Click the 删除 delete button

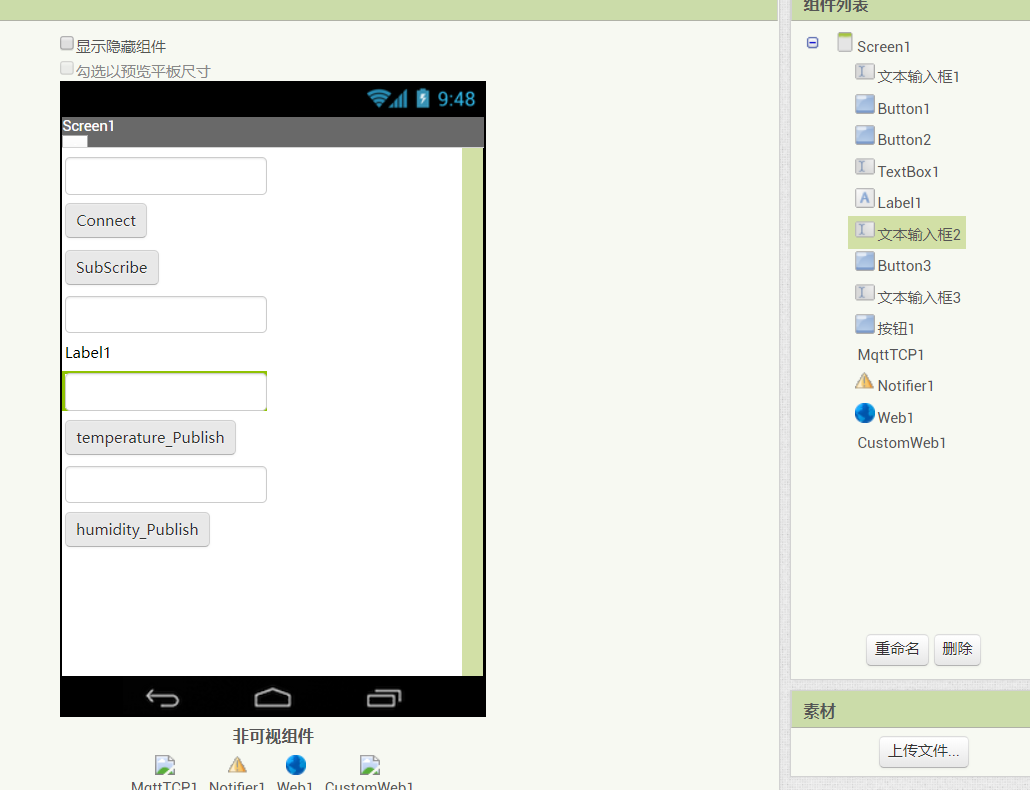957,649
